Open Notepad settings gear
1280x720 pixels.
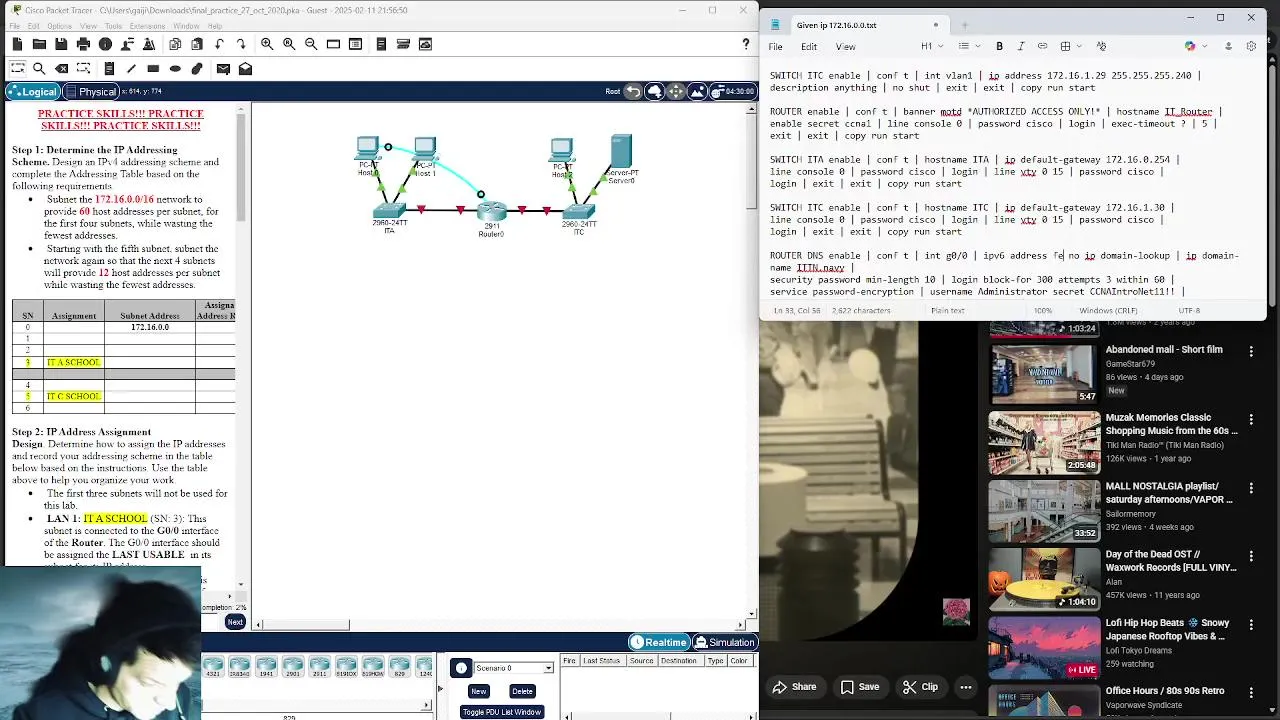[1251, 46]
